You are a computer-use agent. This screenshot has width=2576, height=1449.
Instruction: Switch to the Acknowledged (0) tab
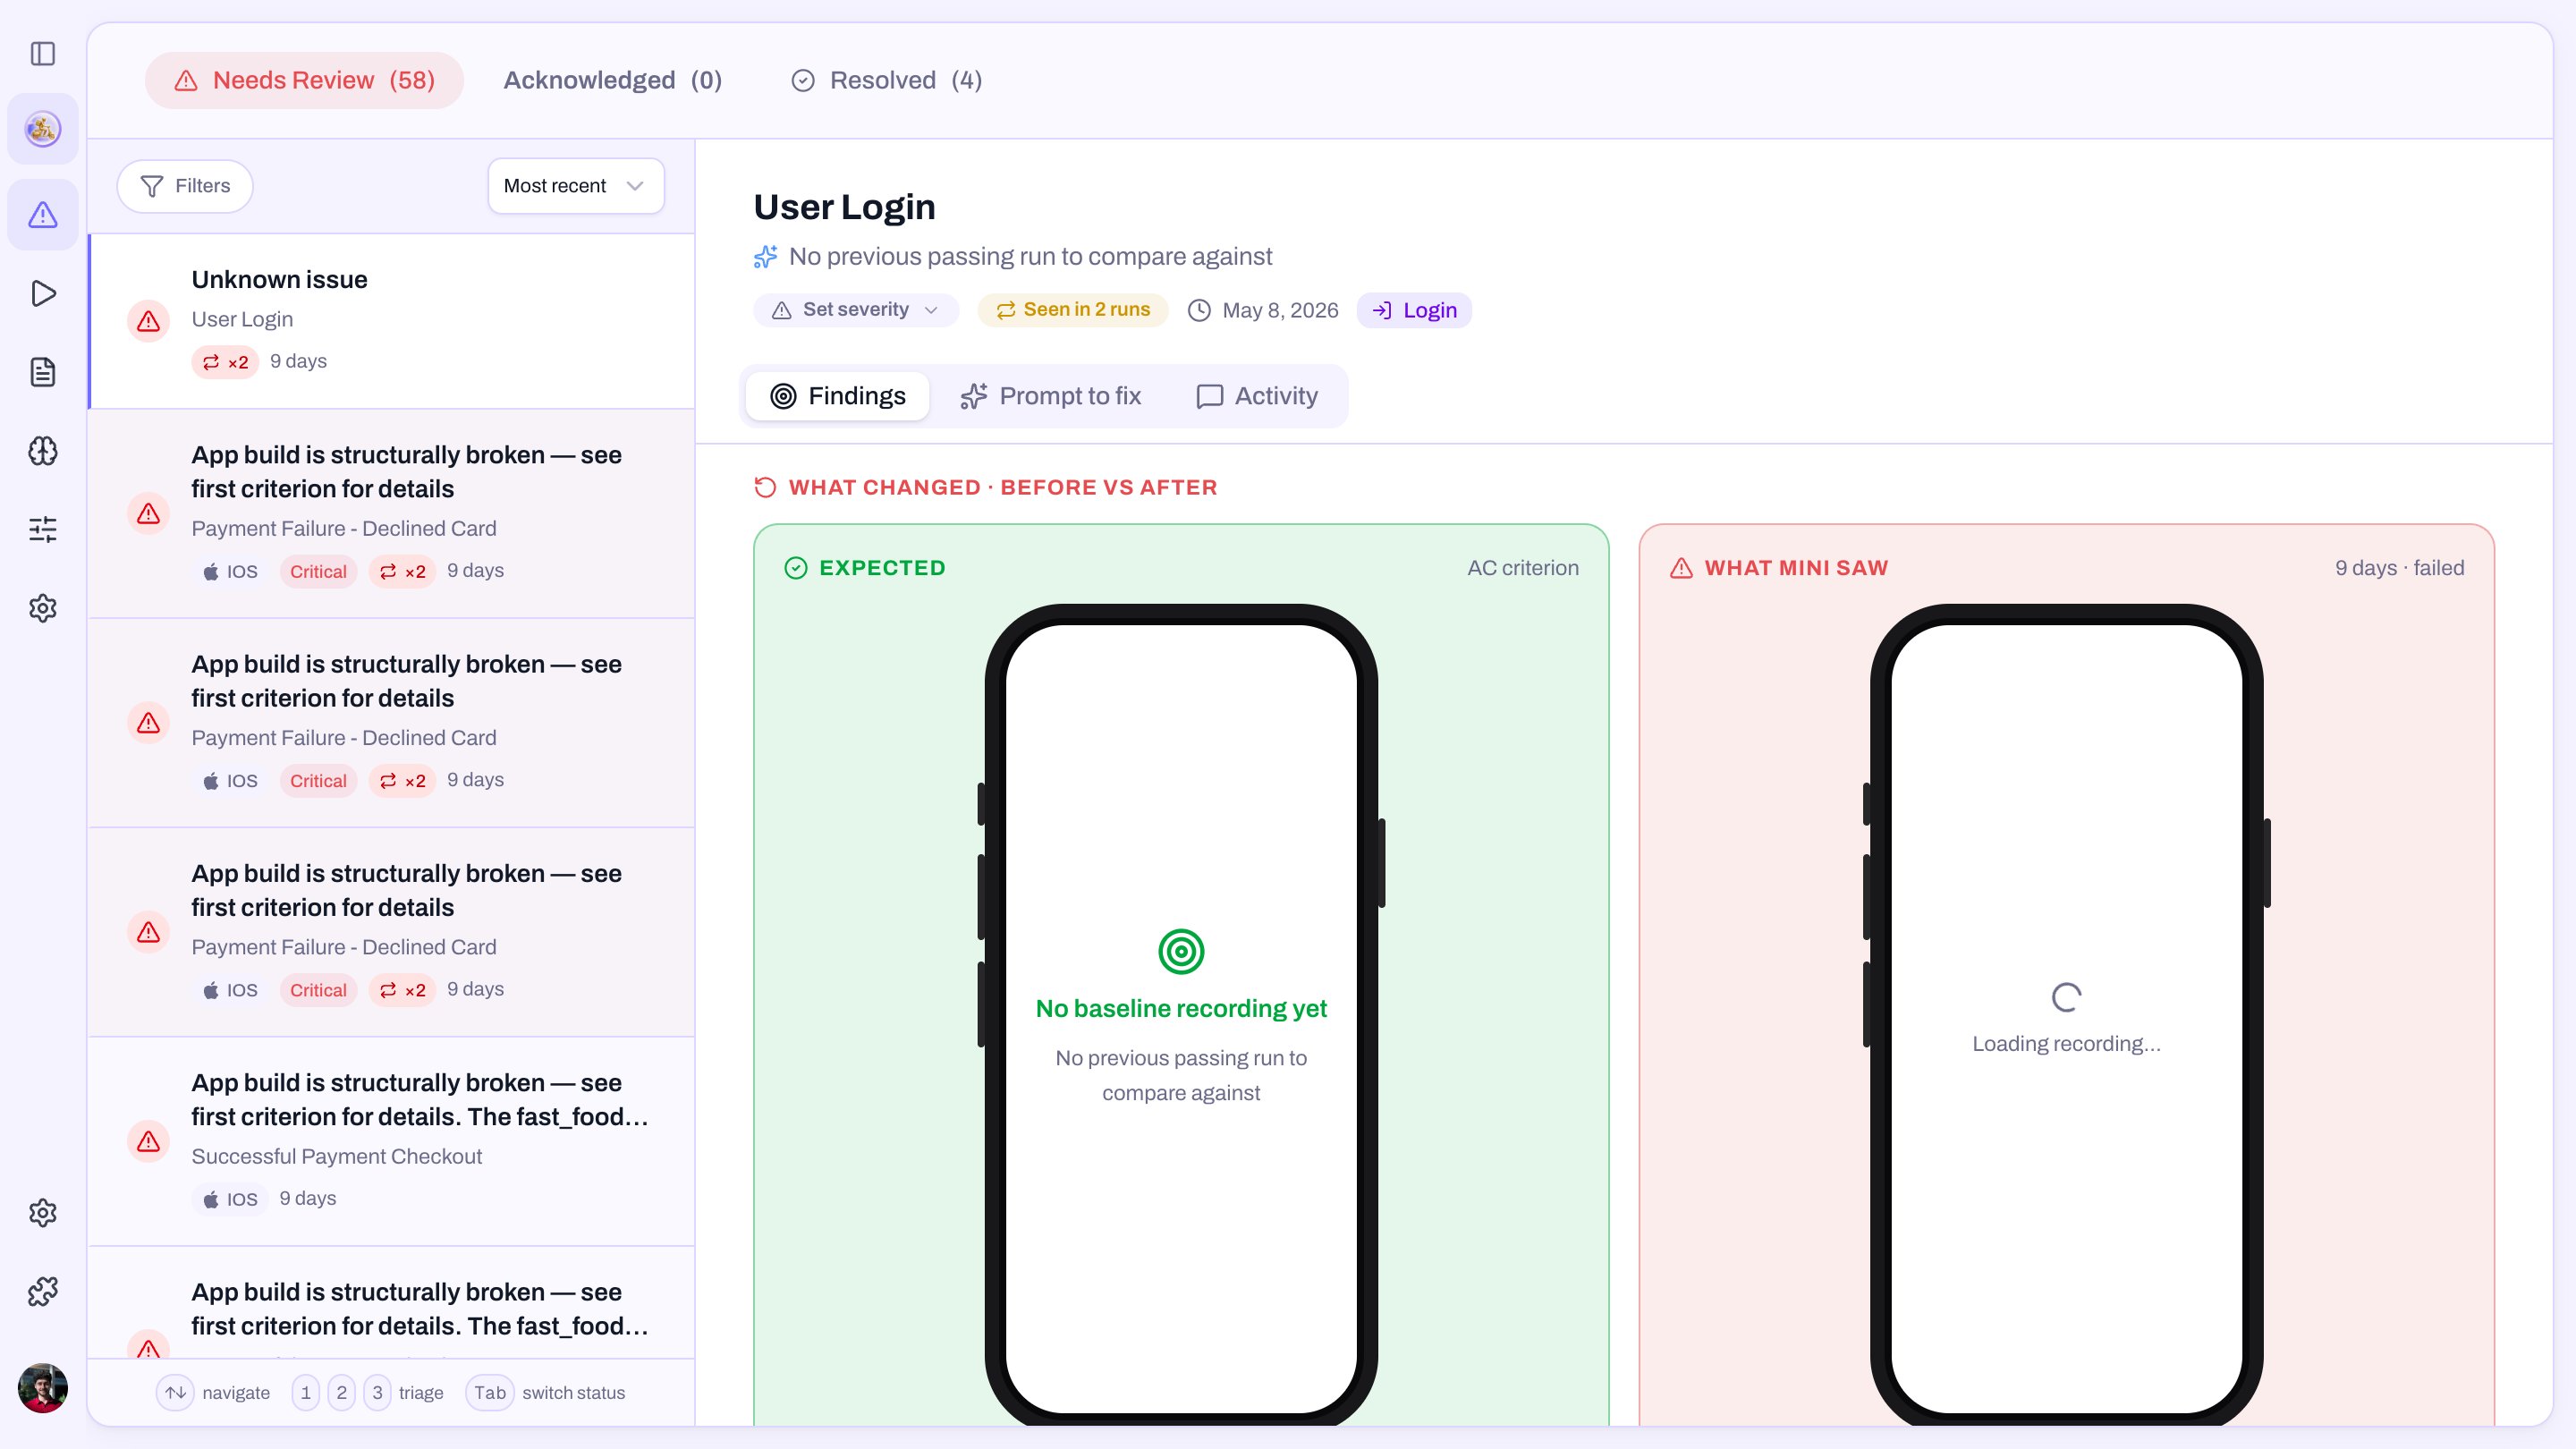[612, 80]
